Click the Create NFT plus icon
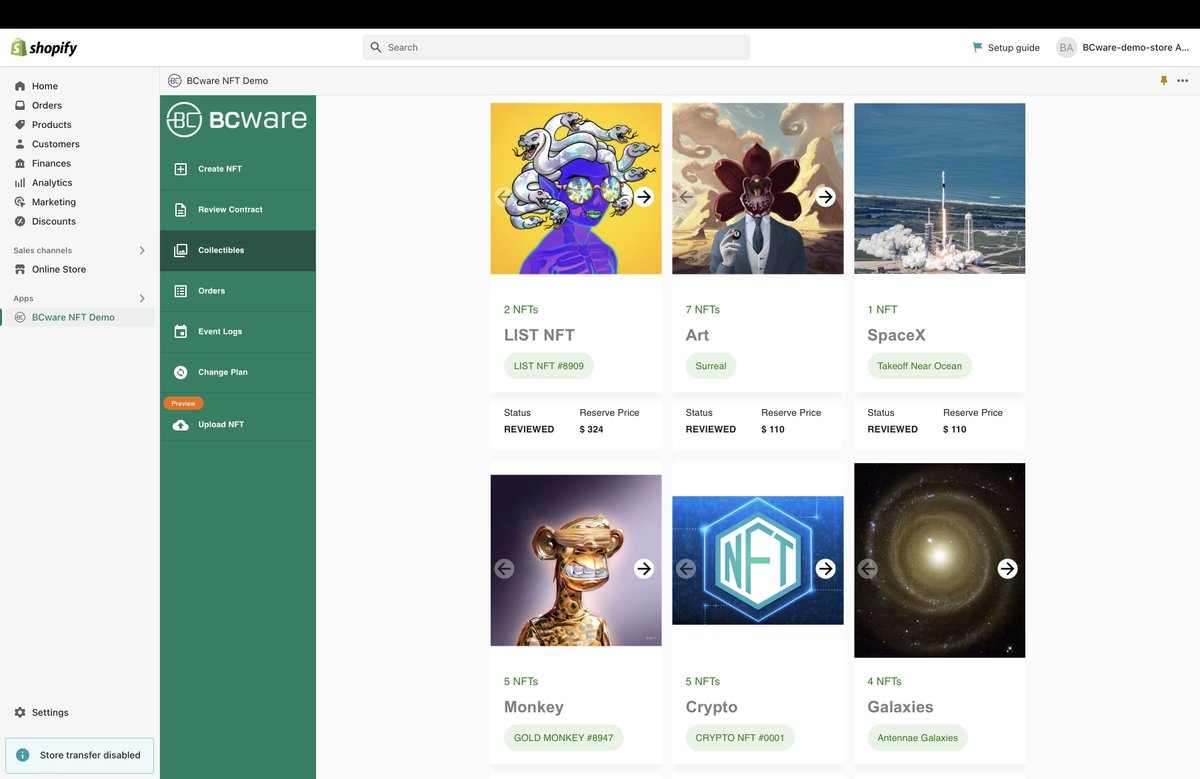 (x=180, y=169)
